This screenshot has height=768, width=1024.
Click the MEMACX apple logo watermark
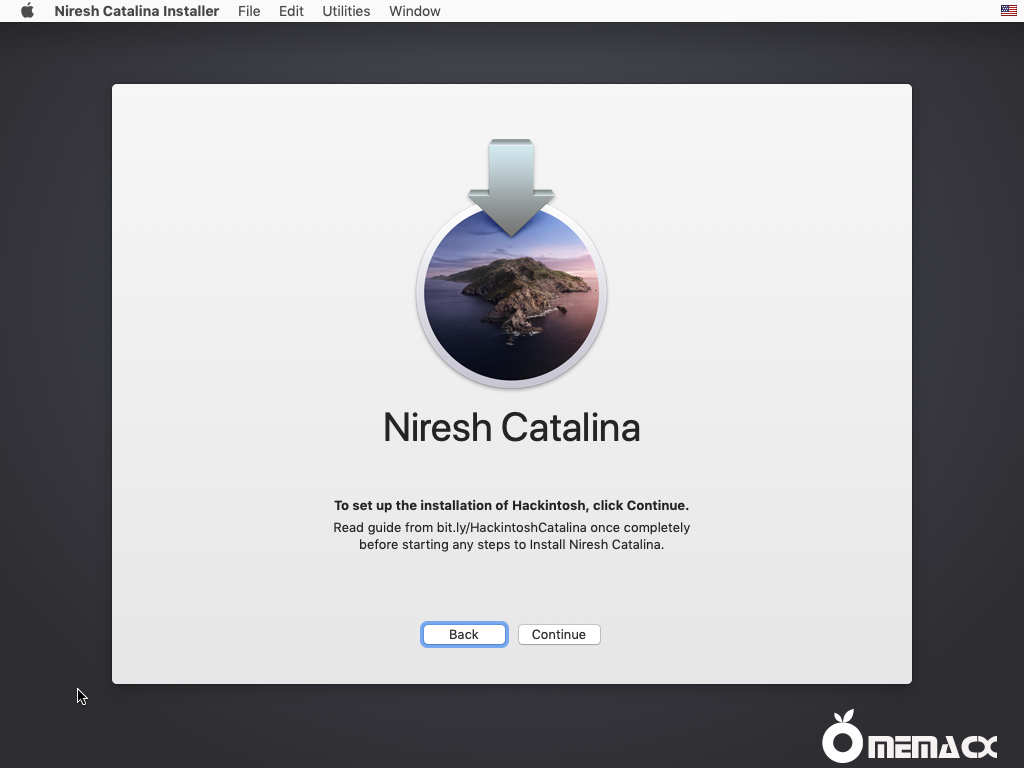[x=842, y=739]
